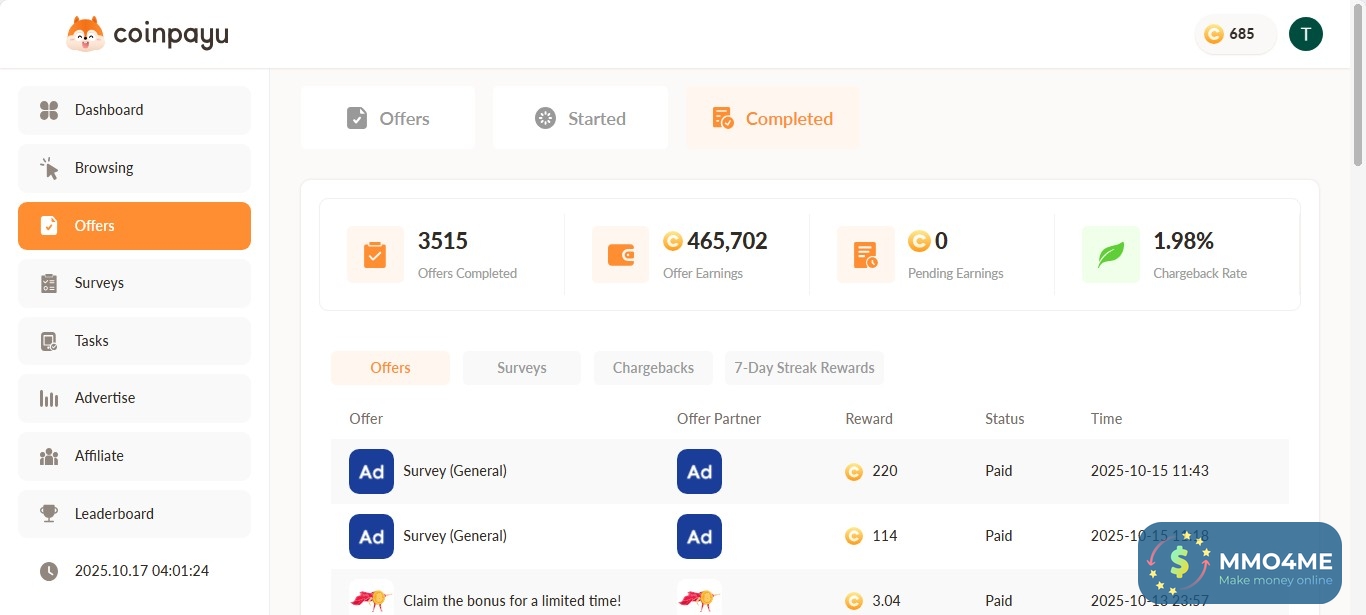Click the Leaderboard trophy icon

pyautogui.click(x=49, y=514)
